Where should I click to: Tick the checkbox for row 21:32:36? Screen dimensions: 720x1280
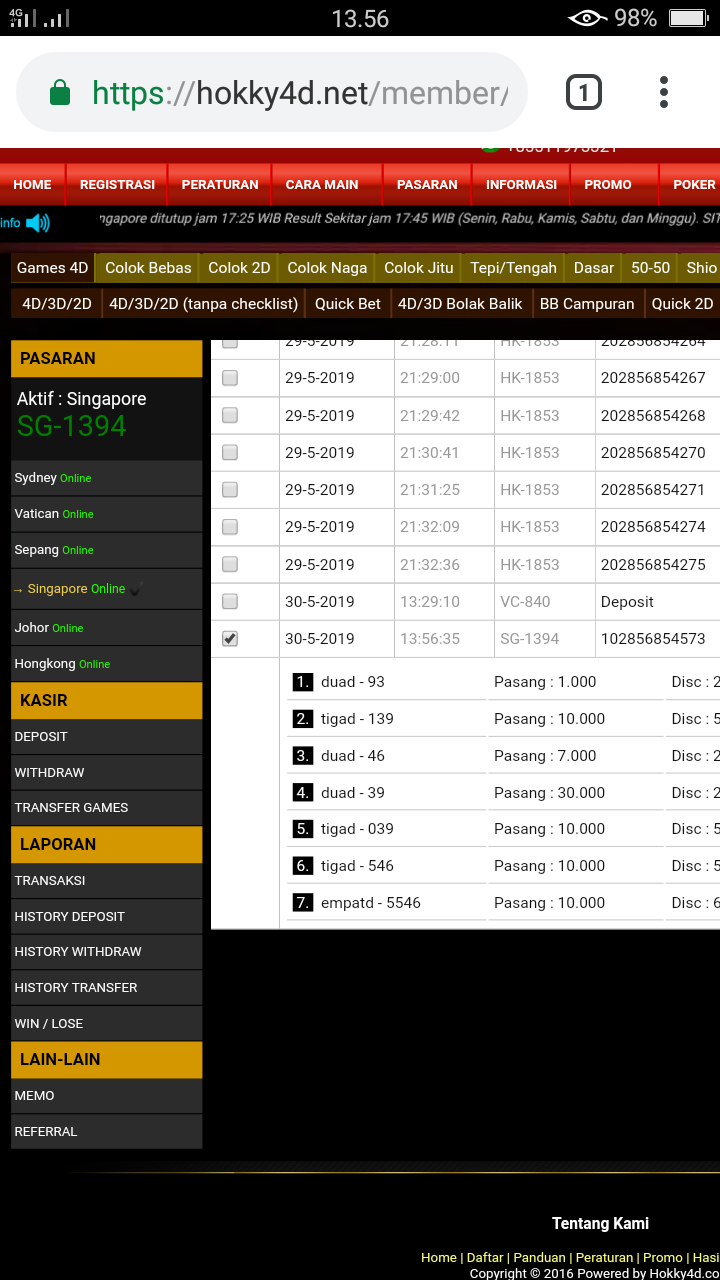point(230,565)
